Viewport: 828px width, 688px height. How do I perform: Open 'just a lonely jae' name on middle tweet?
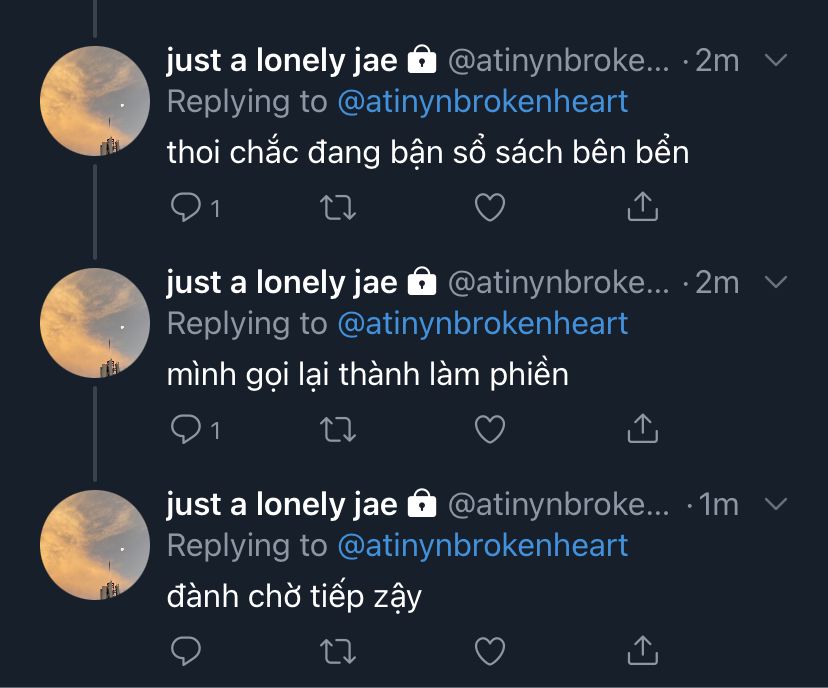point(281,282)
